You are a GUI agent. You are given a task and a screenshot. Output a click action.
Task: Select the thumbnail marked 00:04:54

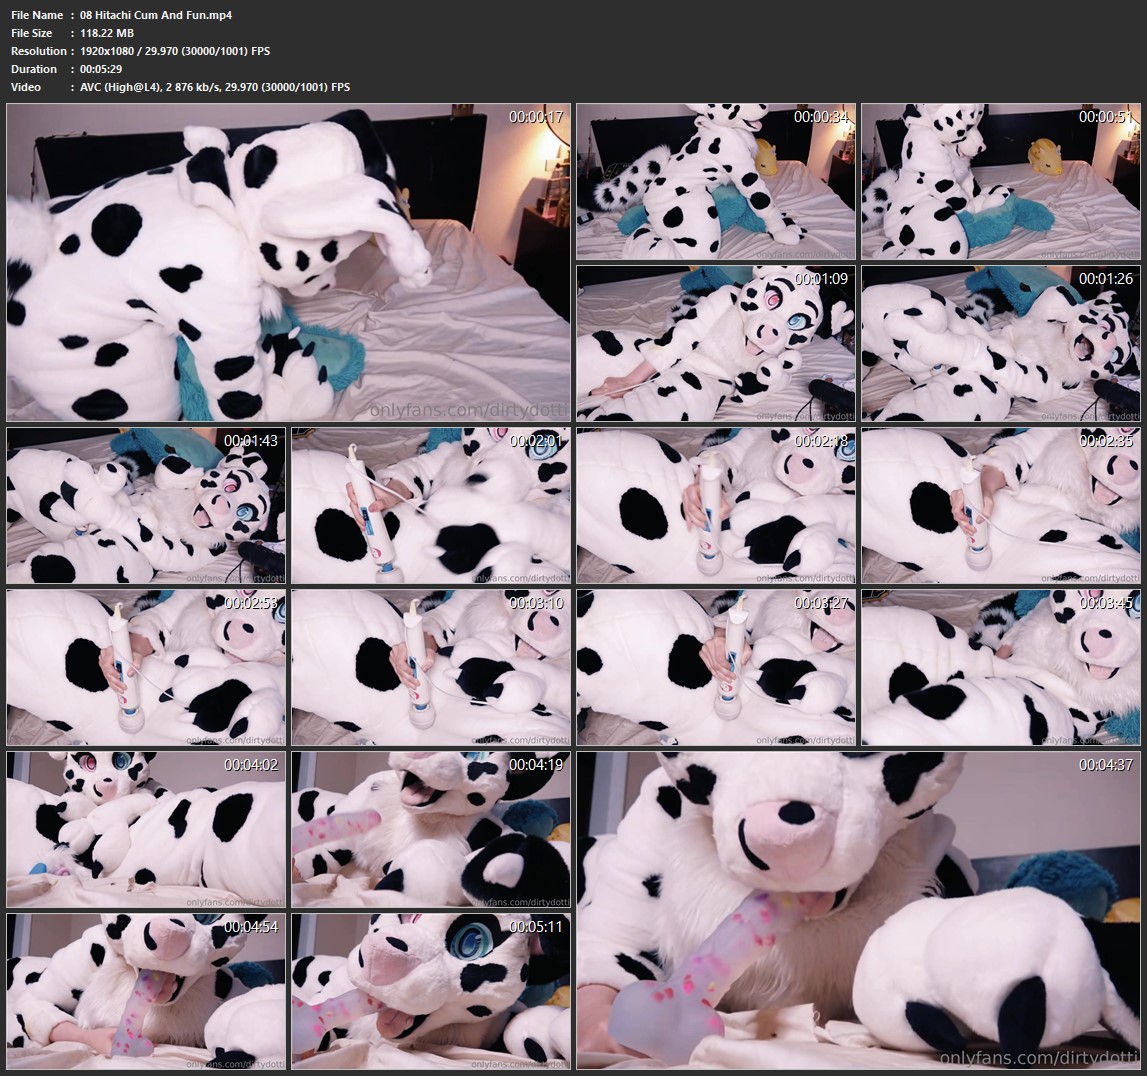(x=146, y=992)
